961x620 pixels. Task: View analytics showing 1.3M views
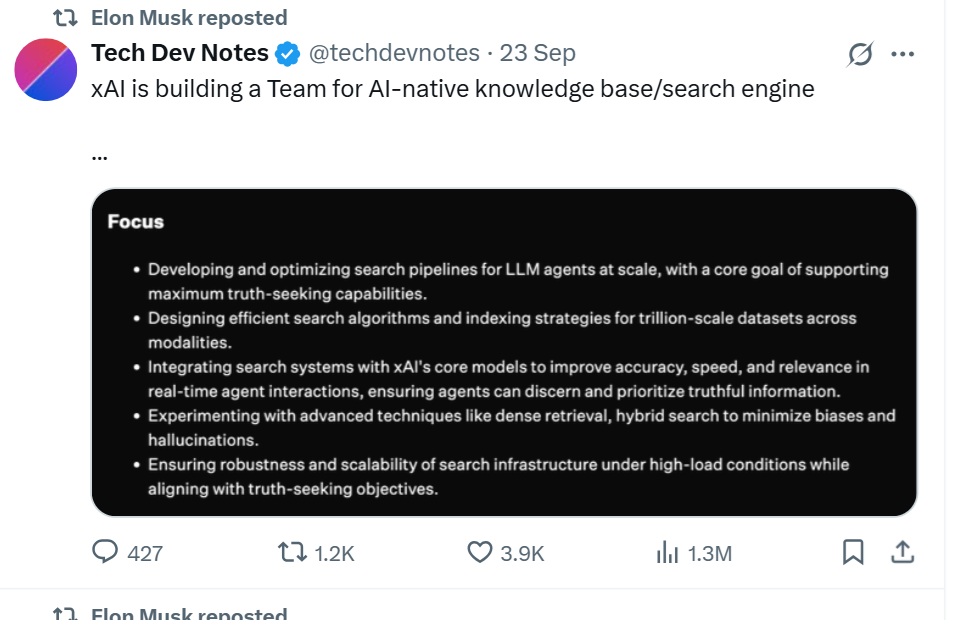[668, 552]
